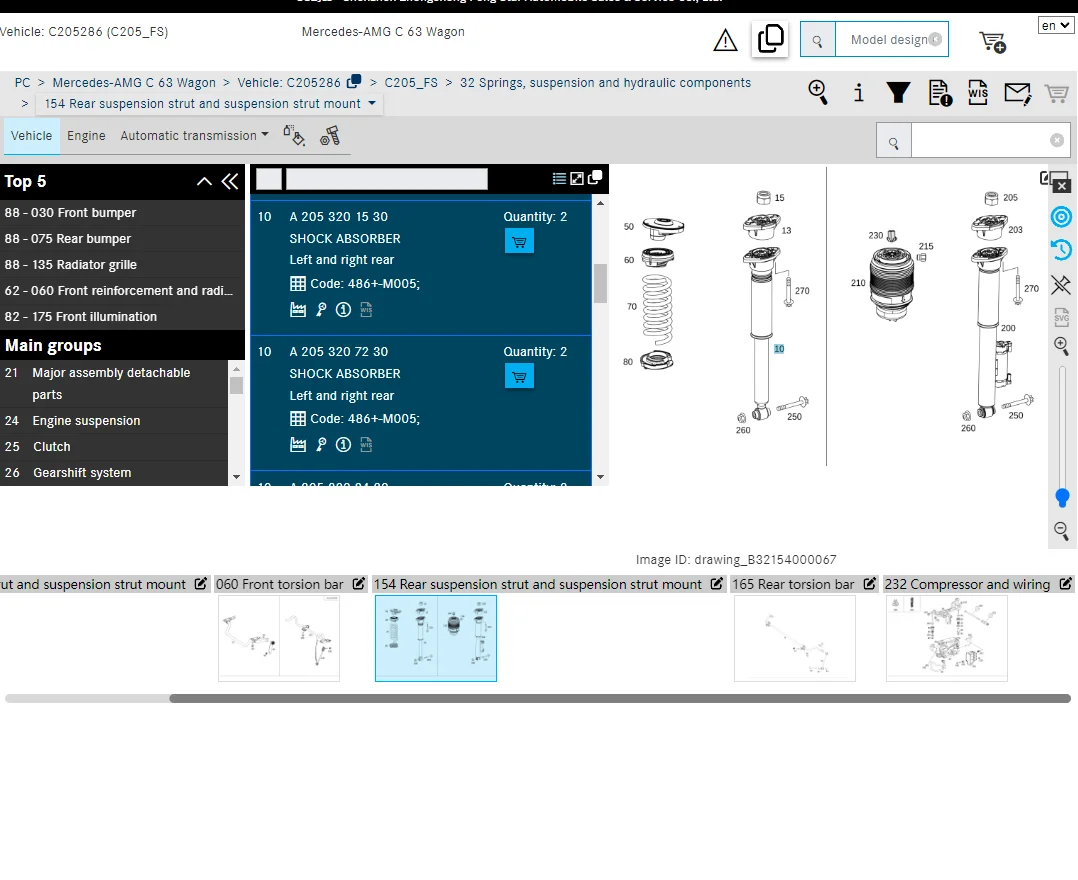Toggle the pin icon in image toolbar
Image resolution: width=1078 pixels, height=880 pixels.
click(x=1062, y=285)
